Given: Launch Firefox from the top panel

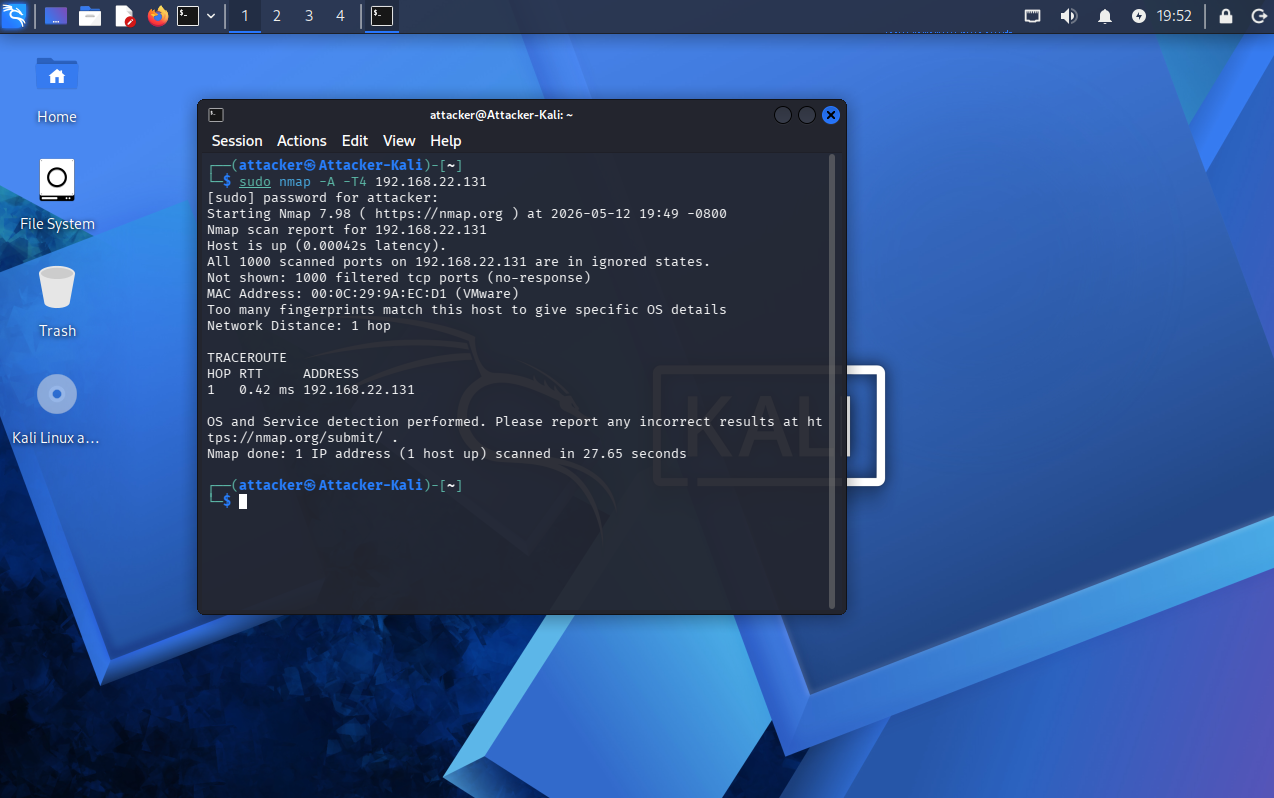Looking at the screenshot, I should (157, 16).
